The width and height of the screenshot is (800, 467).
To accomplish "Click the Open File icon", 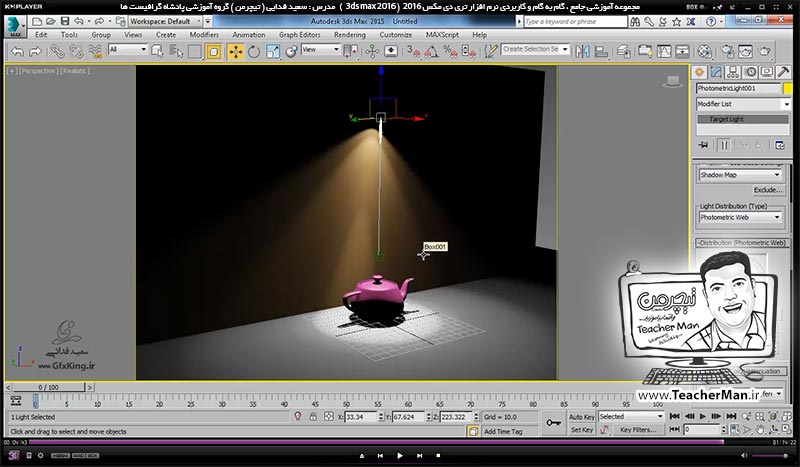I will (x=51, y=21).
